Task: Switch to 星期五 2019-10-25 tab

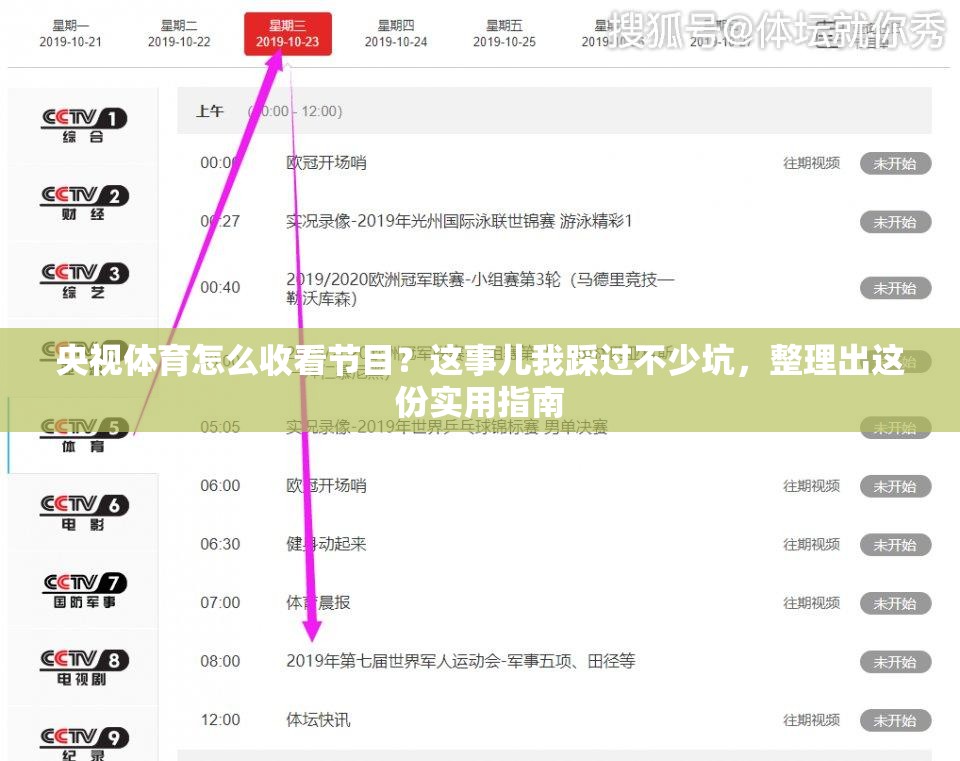Action: coord(504,34)
